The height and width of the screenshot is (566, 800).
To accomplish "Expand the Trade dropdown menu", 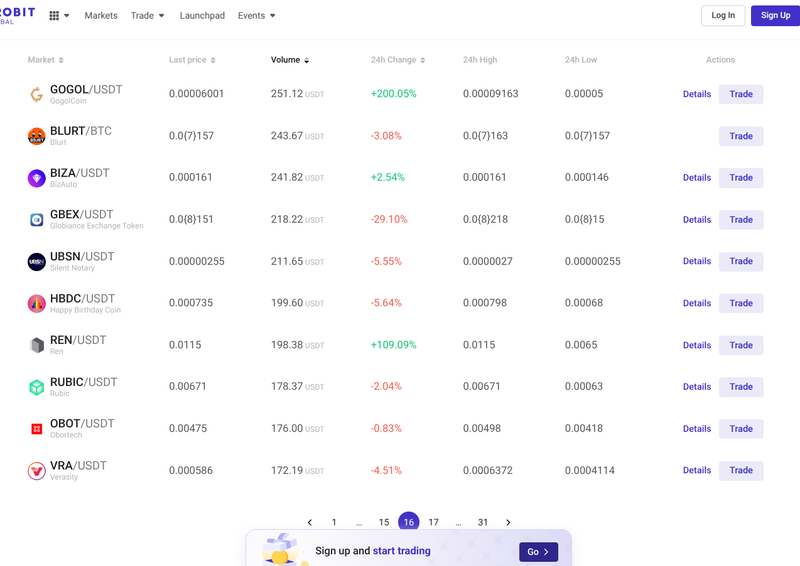I will pos(147,16).
